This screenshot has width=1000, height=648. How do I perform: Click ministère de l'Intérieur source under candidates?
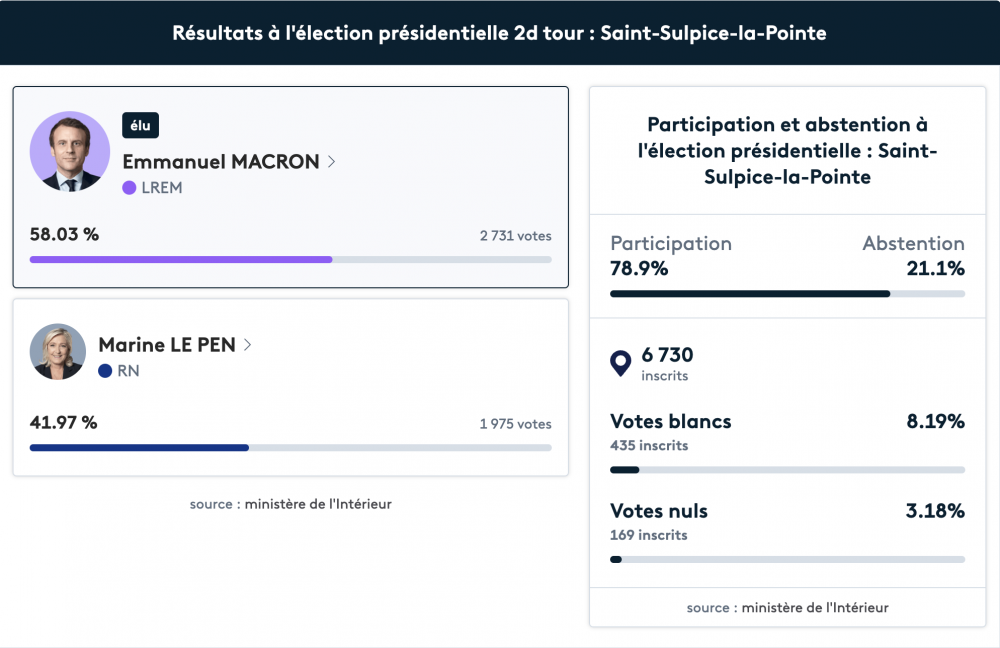[318, 504]
